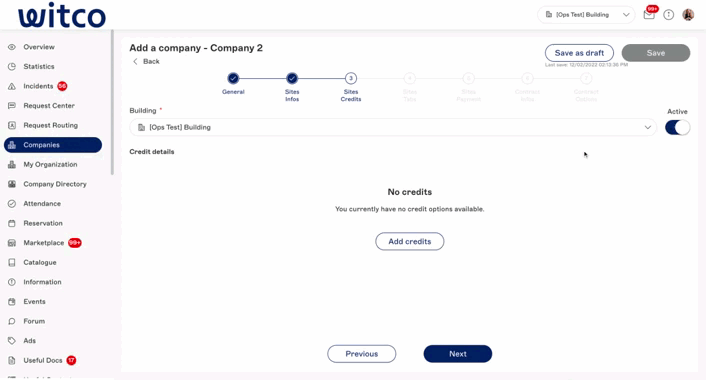Viewport: 706px width, 380px height.
Task: Click the Save button
Action: pyautogui.click(x=656, y=53)
